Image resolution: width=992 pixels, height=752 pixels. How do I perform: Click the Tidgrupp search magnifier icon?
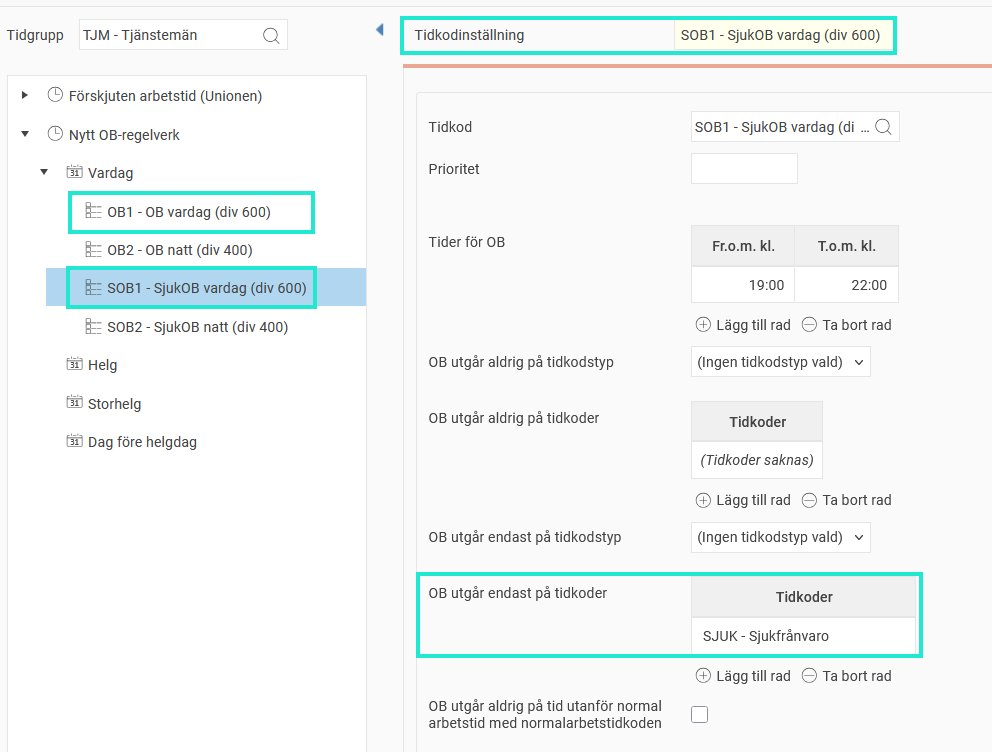[x=271, y=36]
